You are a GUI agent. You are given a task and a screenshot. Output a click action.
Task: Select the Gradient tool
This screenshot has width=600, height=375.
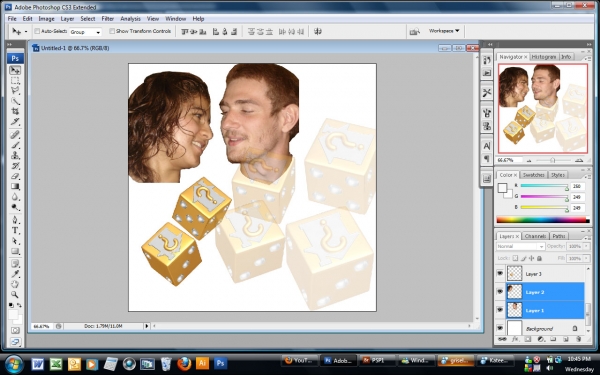click(15, 186)
